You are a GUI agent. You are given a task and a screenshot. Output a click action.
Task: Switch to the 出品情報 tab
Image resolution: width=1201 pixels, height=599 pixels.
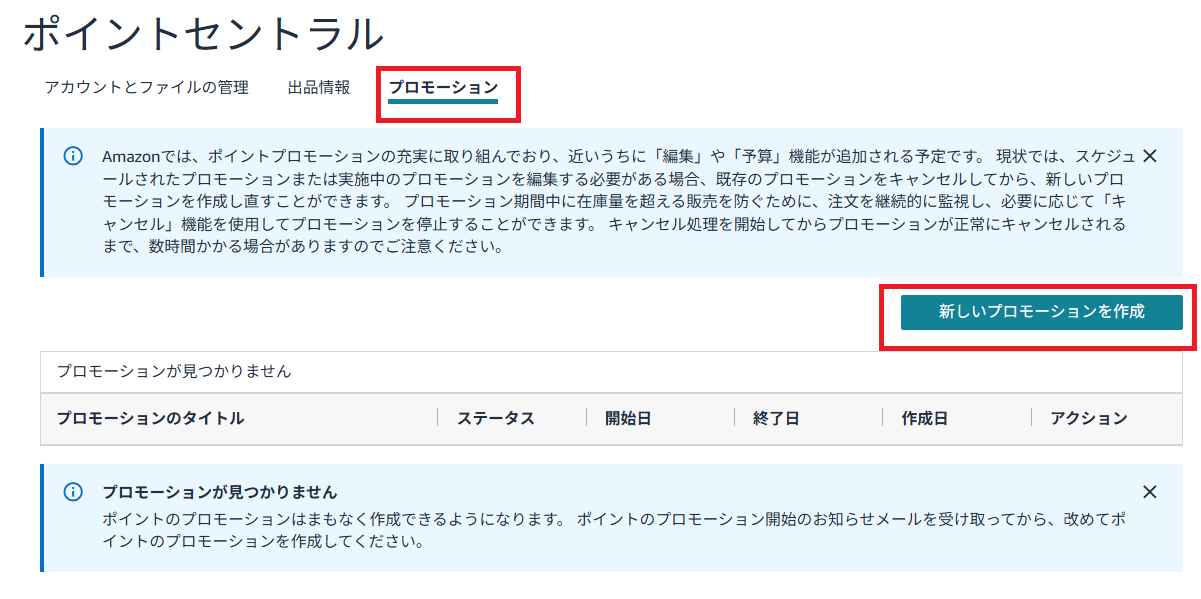[319, 87]
